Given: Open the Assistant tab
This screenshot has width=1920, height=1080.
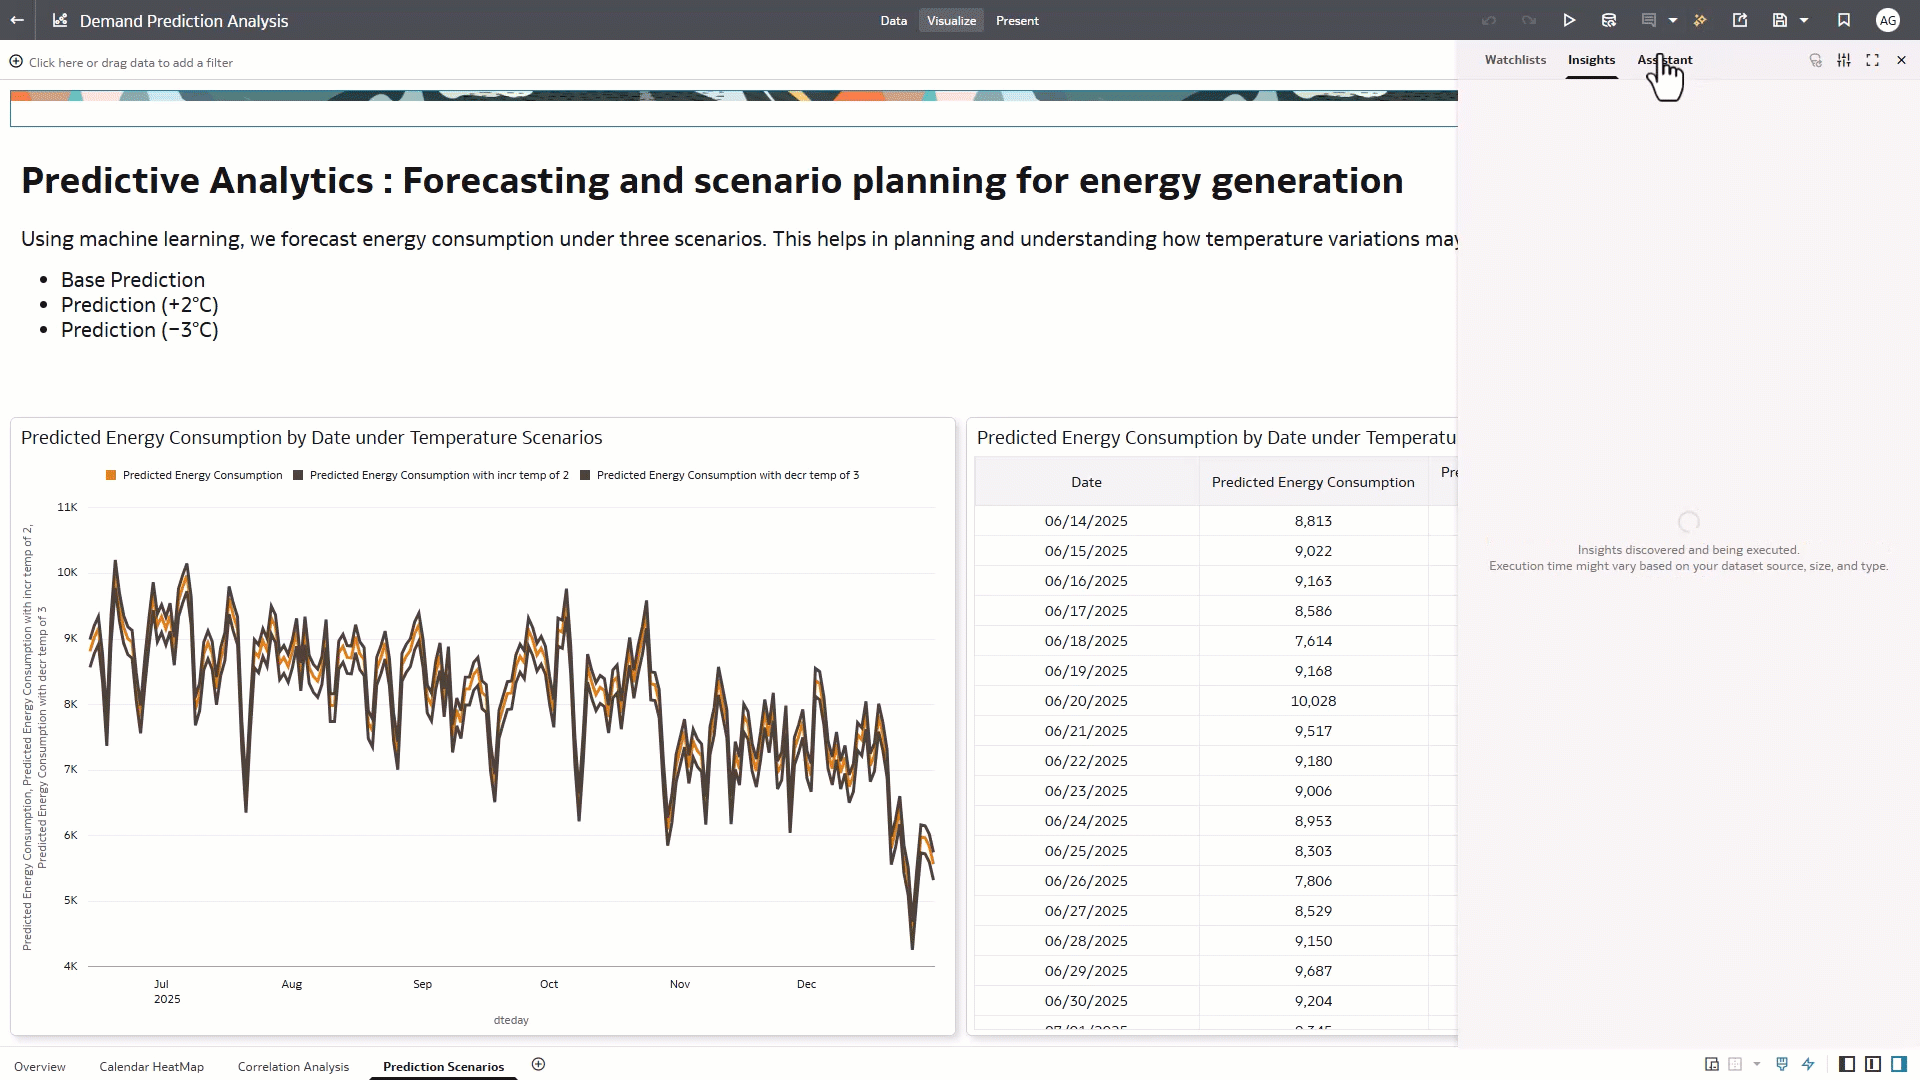Looking at the screenshot, I should click(x=1665, y=60).
